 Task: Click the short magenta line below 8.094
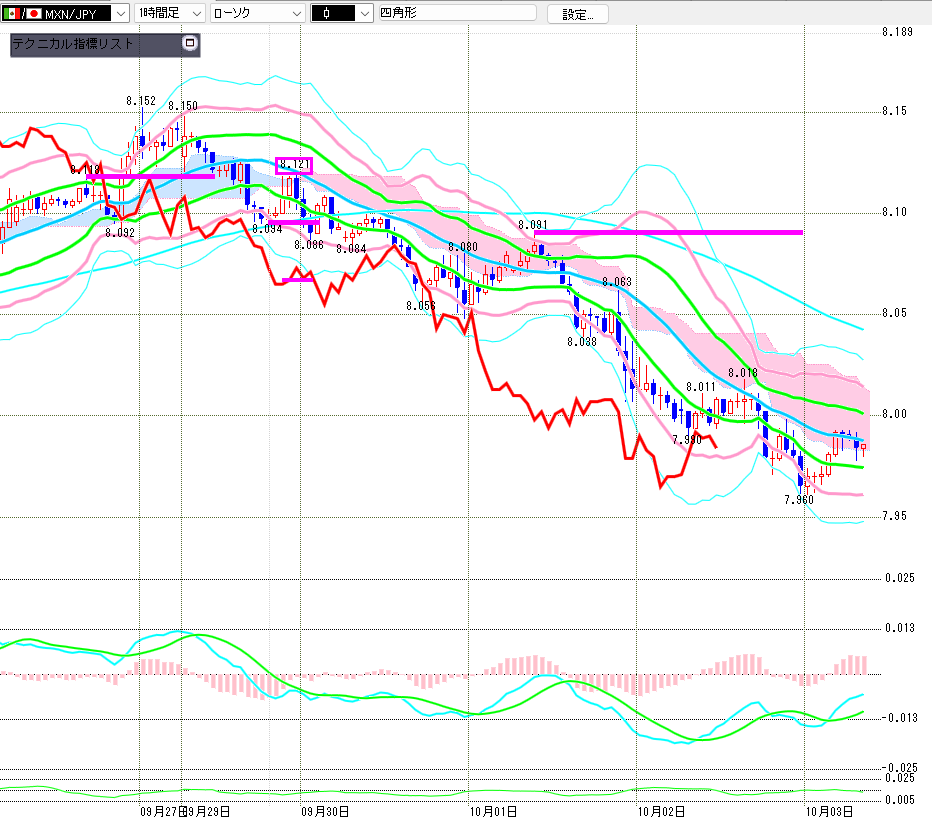pyautogui.click(x=297, y=279)
